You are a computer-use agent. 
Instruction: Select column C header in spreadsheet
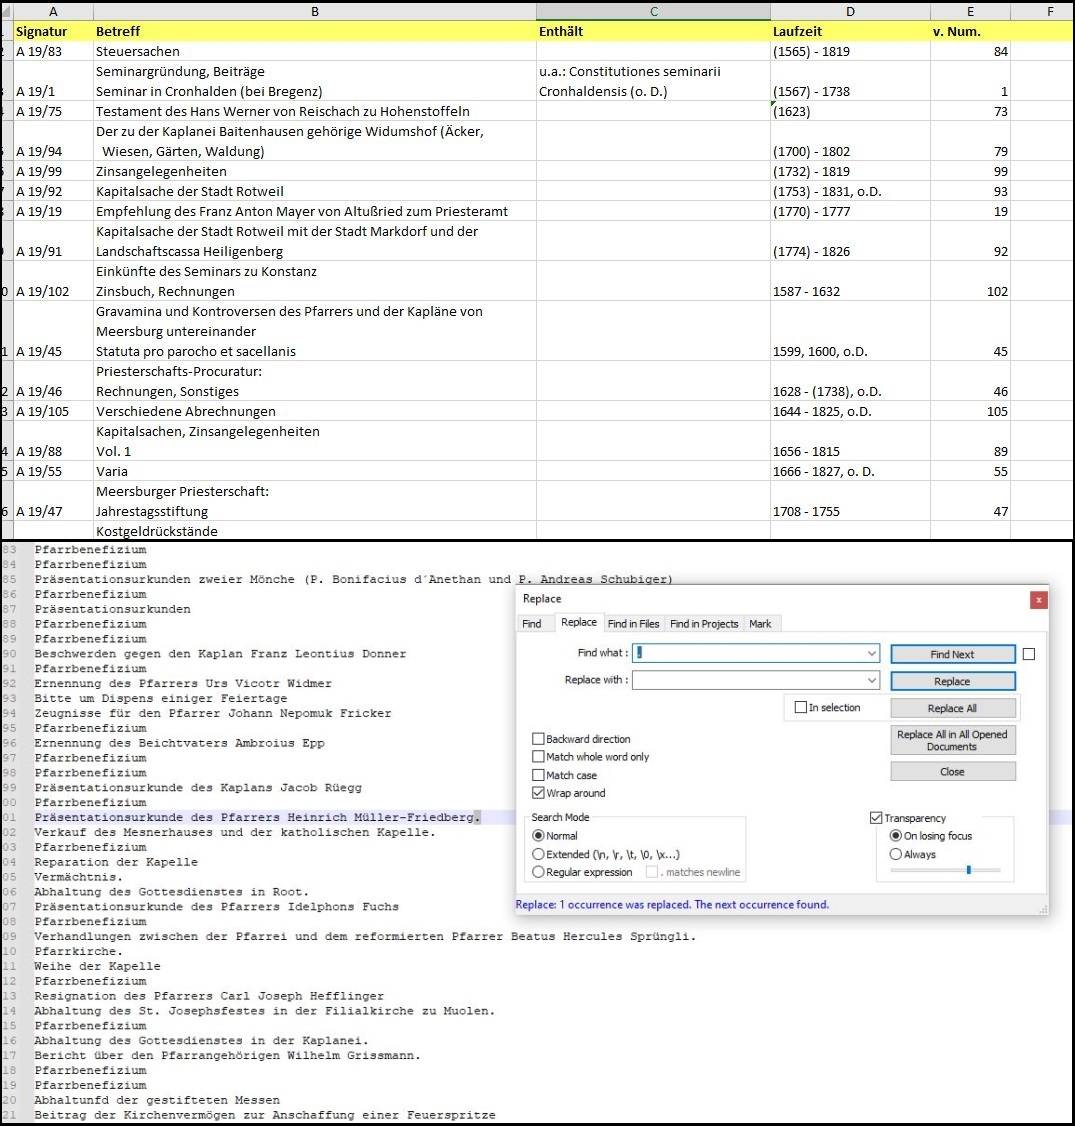pos(653,11)
